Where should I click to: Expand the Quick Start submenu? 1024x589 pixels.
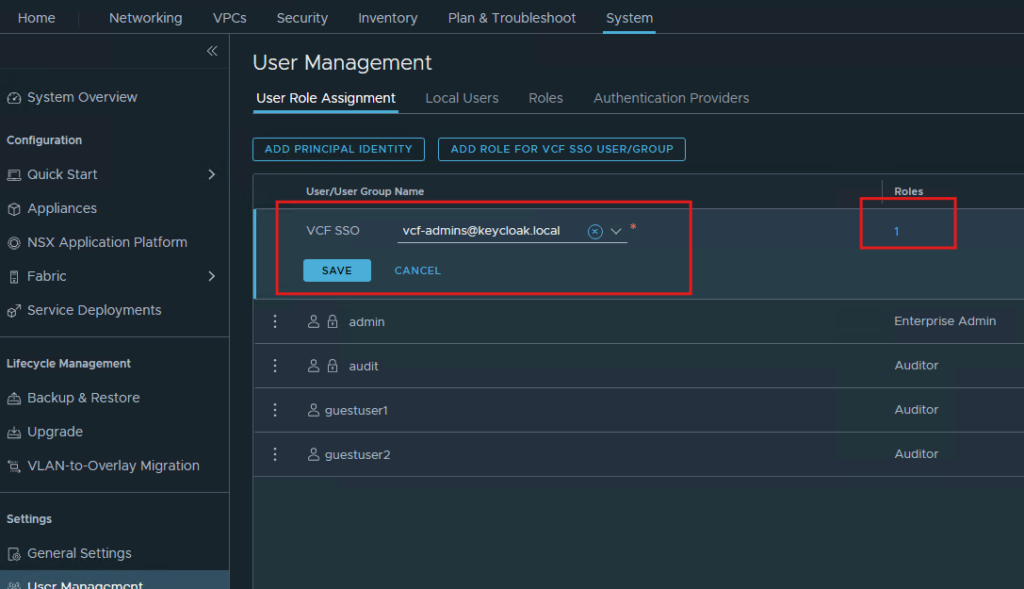click(x=211, y=174)
